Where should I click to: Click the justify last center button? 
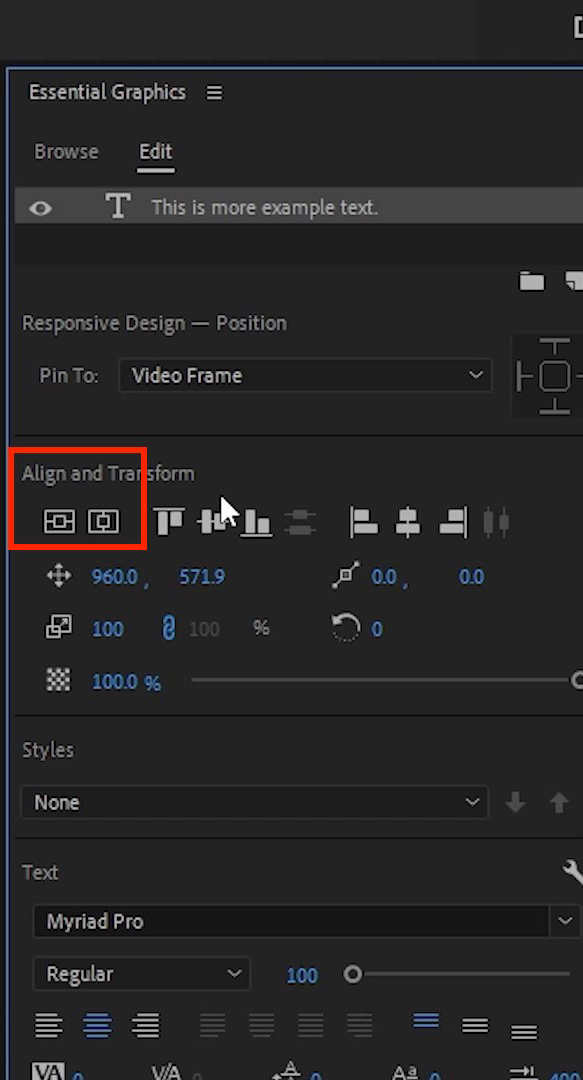click(262, 1026)
